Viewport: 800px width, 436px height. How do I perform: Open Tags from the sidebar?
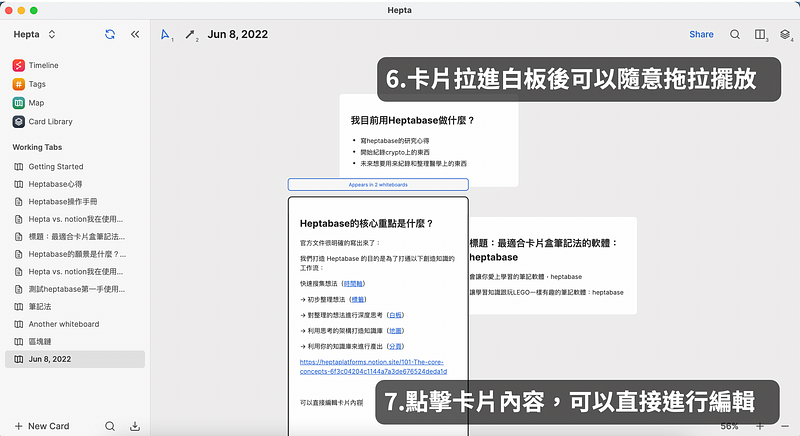[x=37, y=84]
